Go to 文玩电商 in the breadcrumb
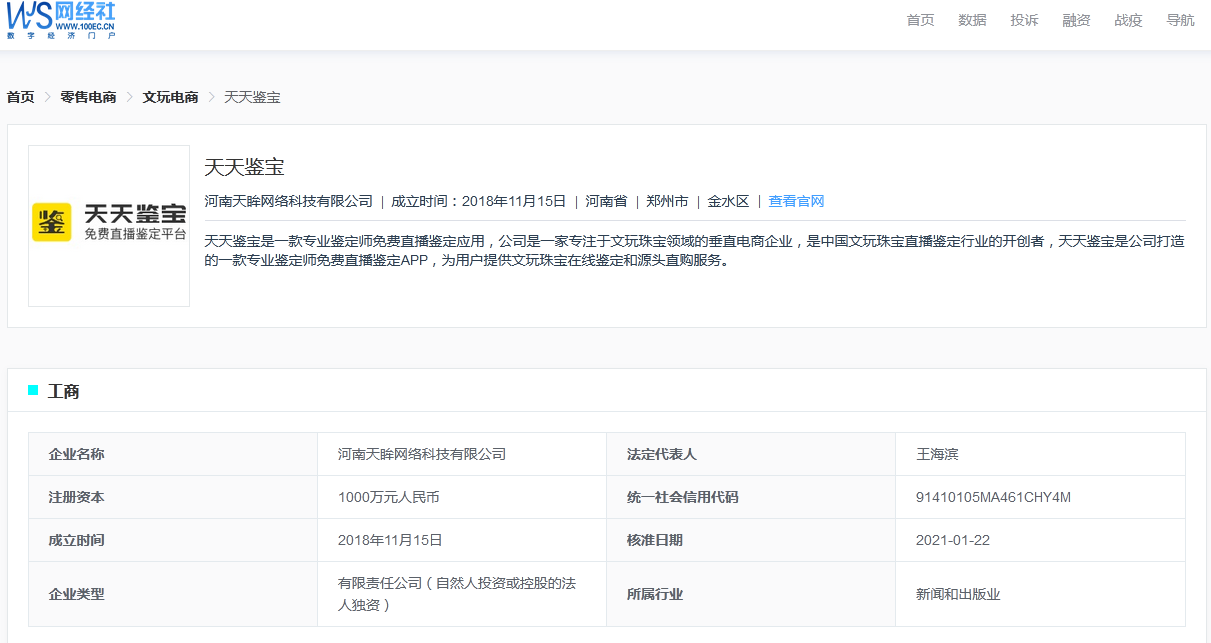Viewport: 1211px width, 643px height. click(170, 97)
